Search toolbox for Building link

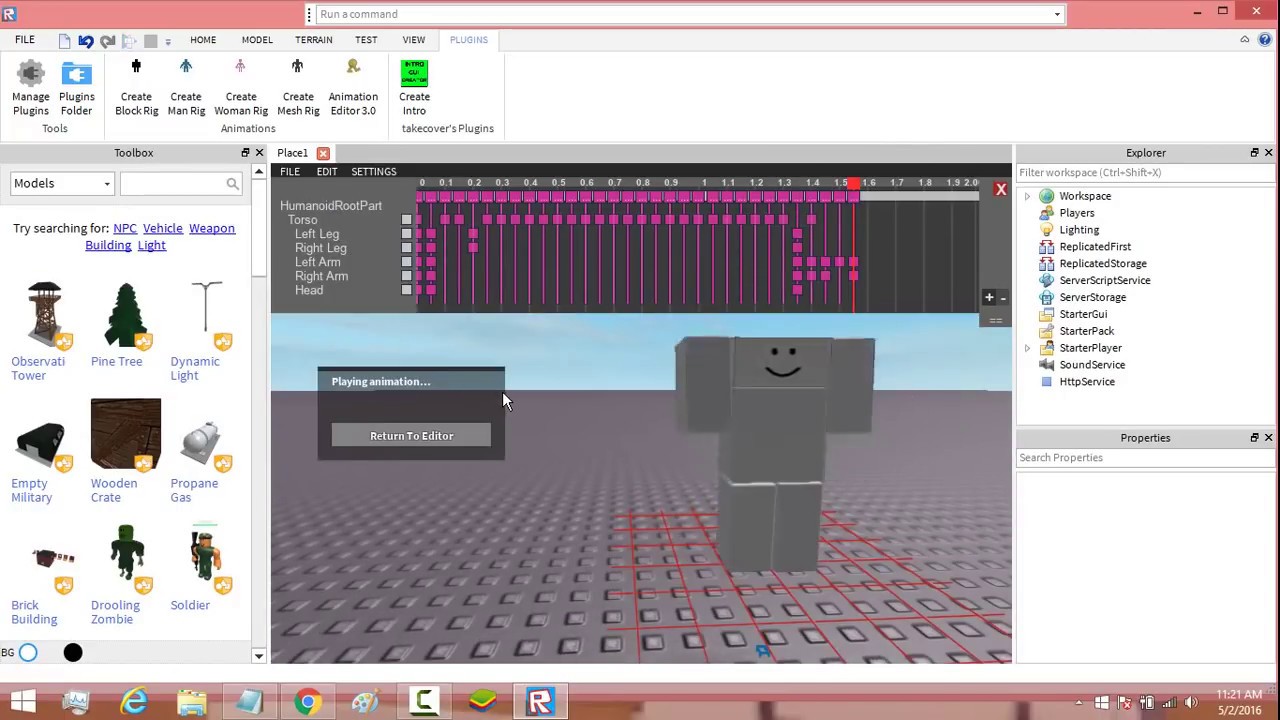[x=108, y=245]
